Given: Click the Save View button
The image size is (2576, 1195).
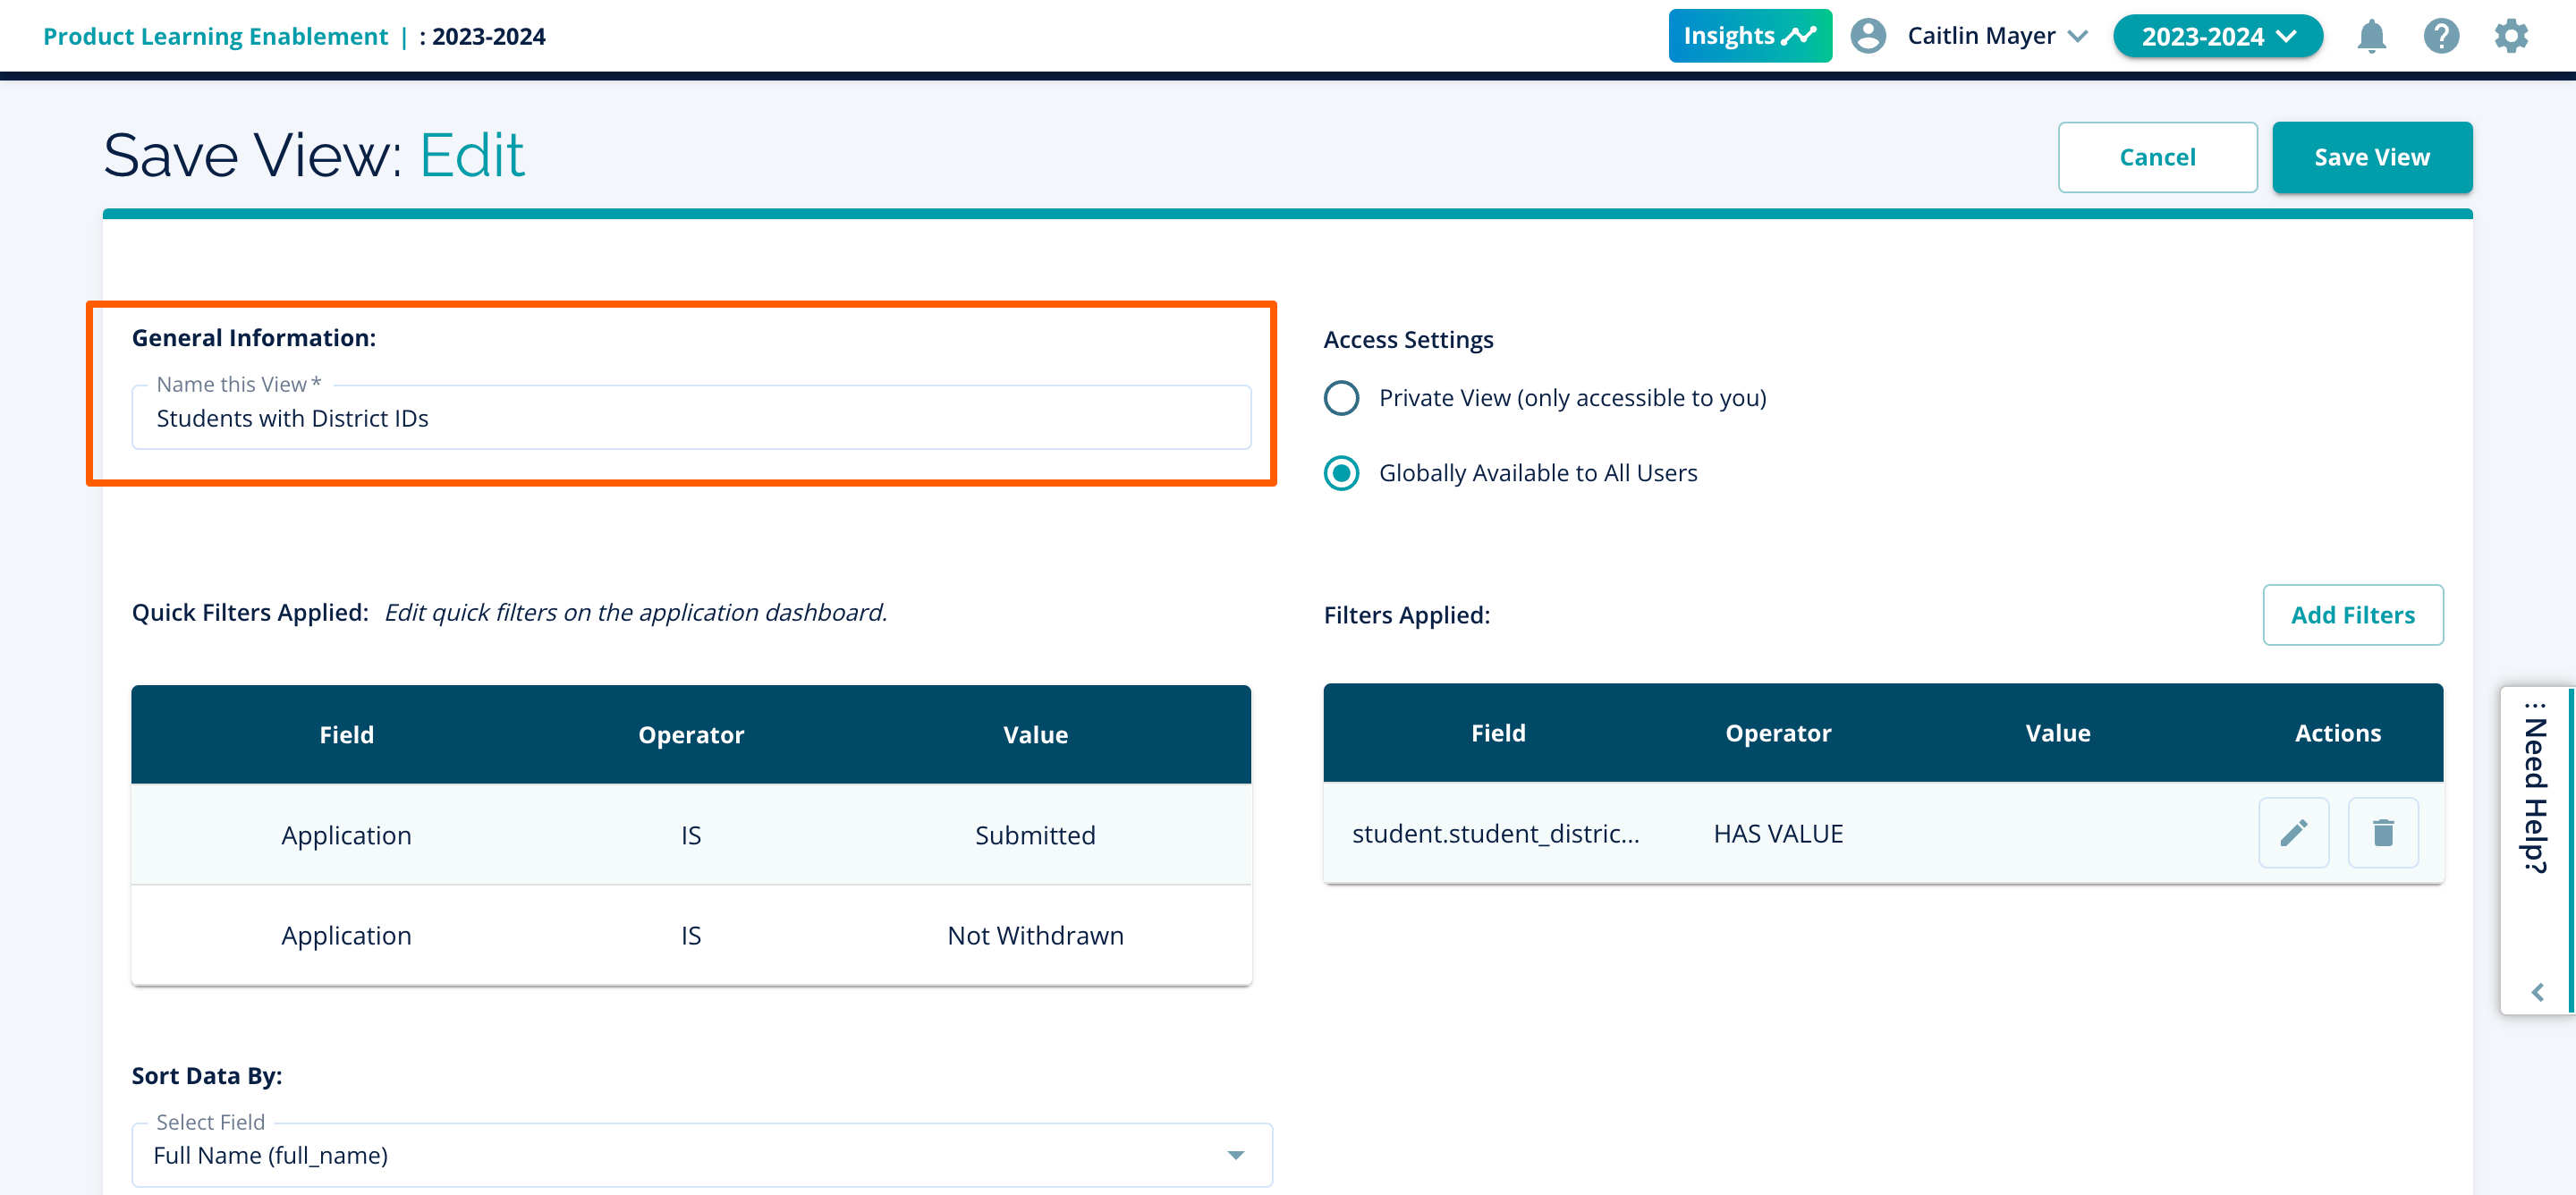Looking at the screenshot, I should (x=2371, y=157).
